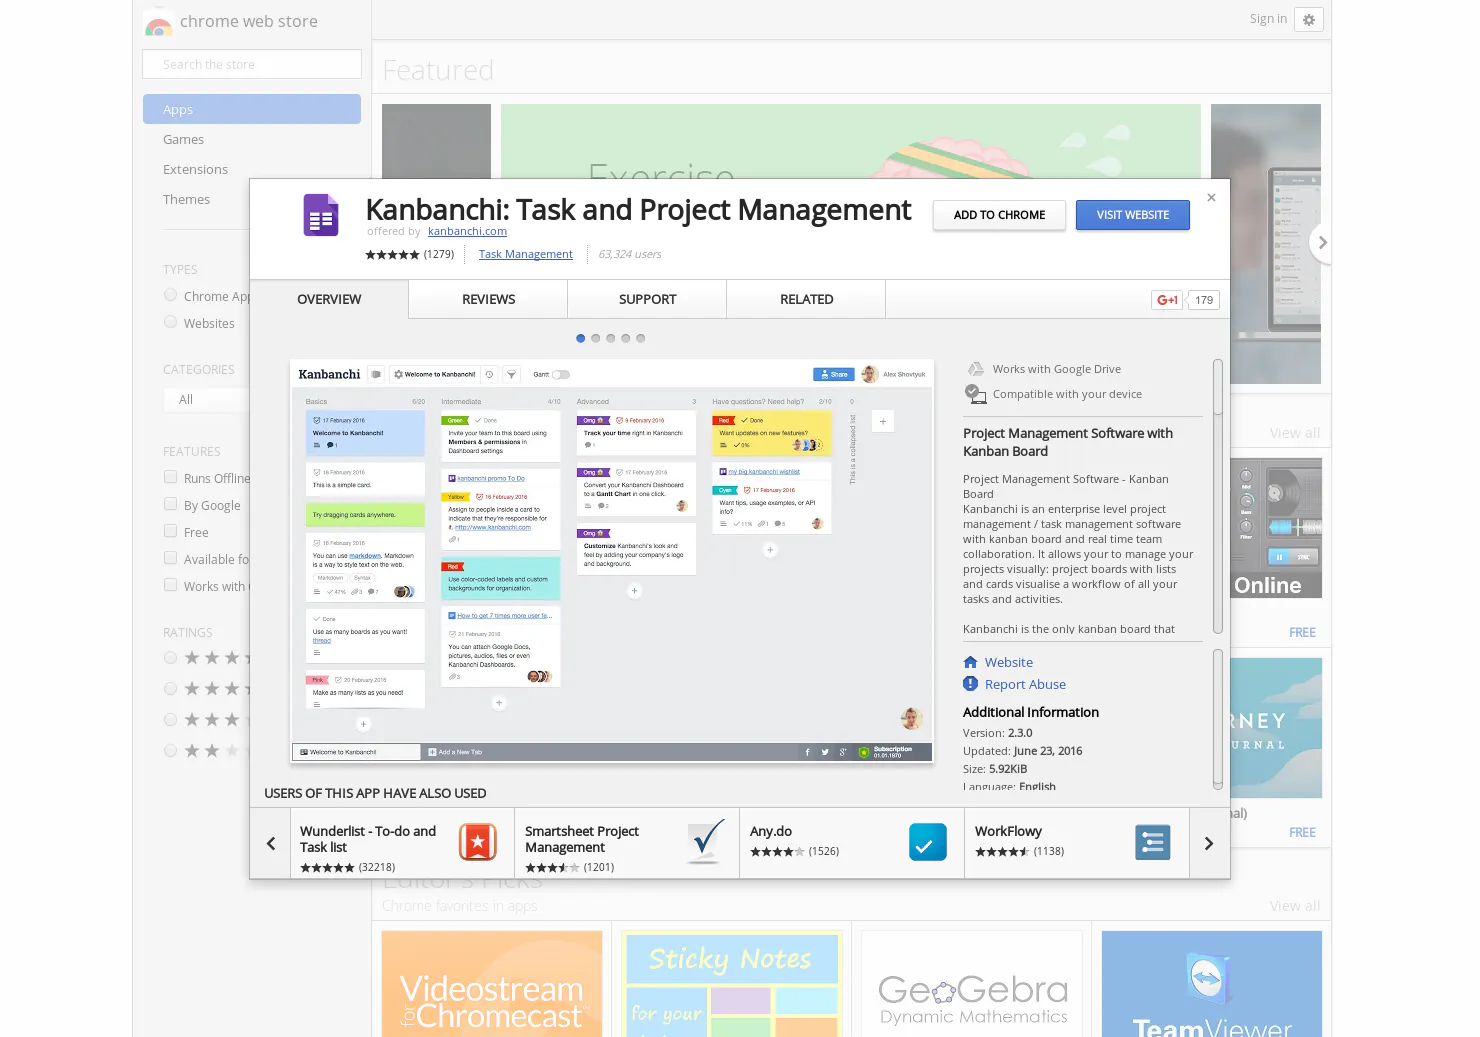
Task: Click the Chrome Web Store rainbow logo
Action: pyautogui.click(x=158, y=24)
